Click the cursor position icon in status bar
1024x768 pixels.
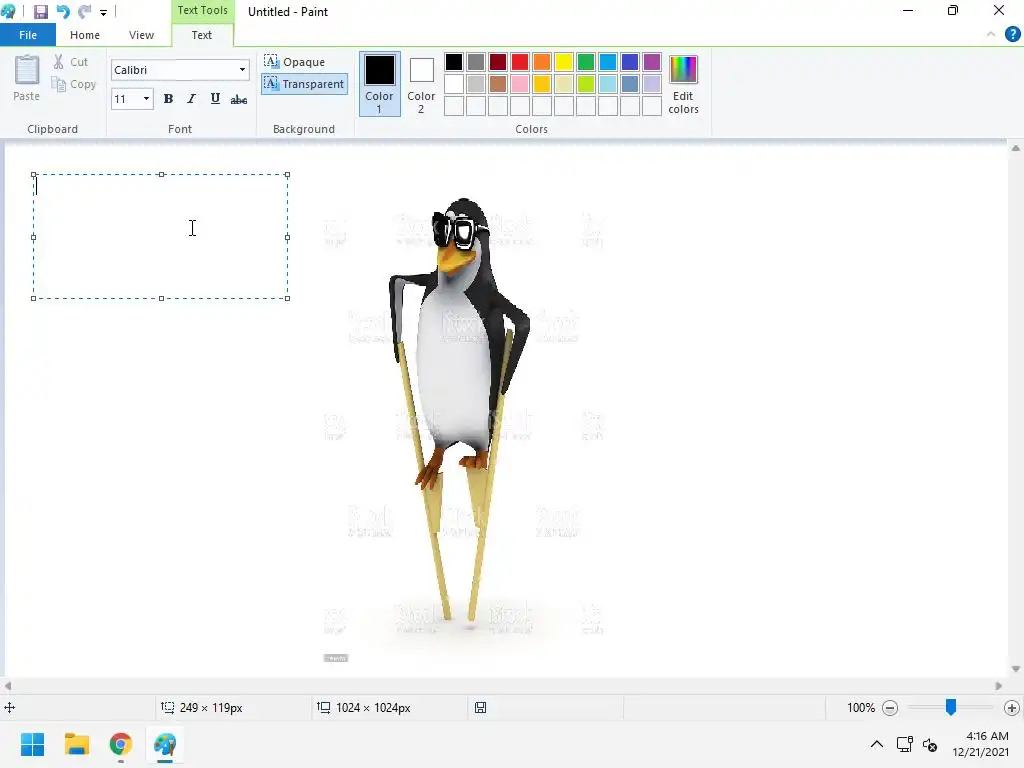[10, 707]
